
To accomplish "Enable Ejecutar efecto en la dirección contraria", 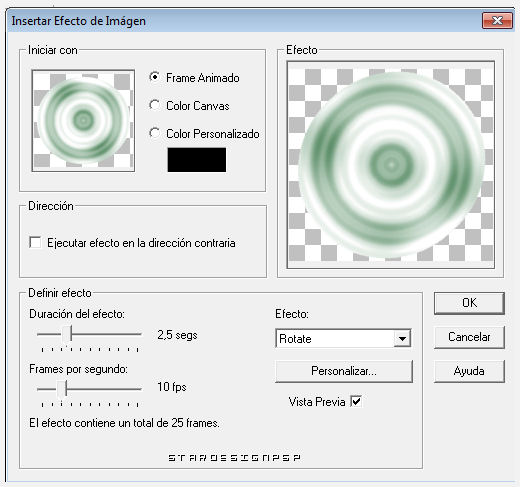I will pyautogui.click(x=35, y=242).
